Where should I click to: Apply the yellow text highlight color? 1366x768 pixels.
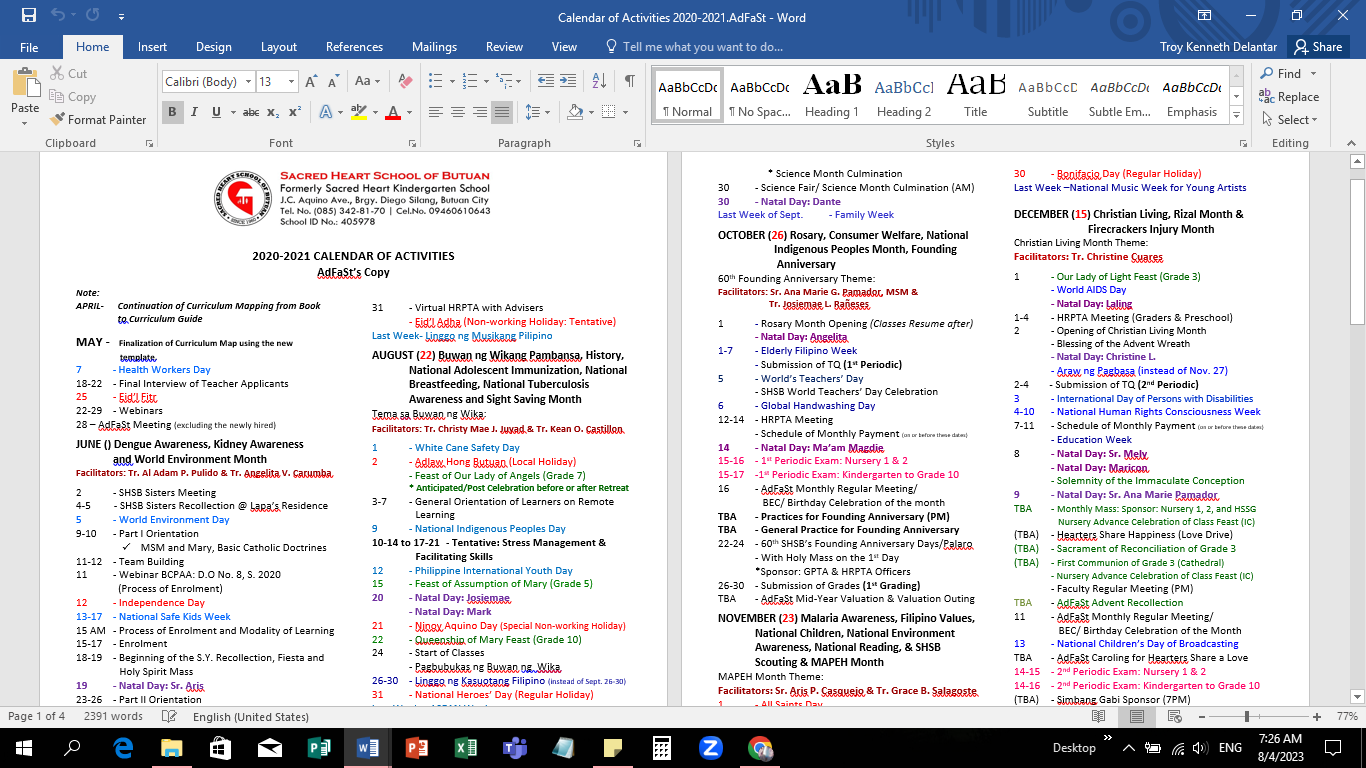coord(357,112)
